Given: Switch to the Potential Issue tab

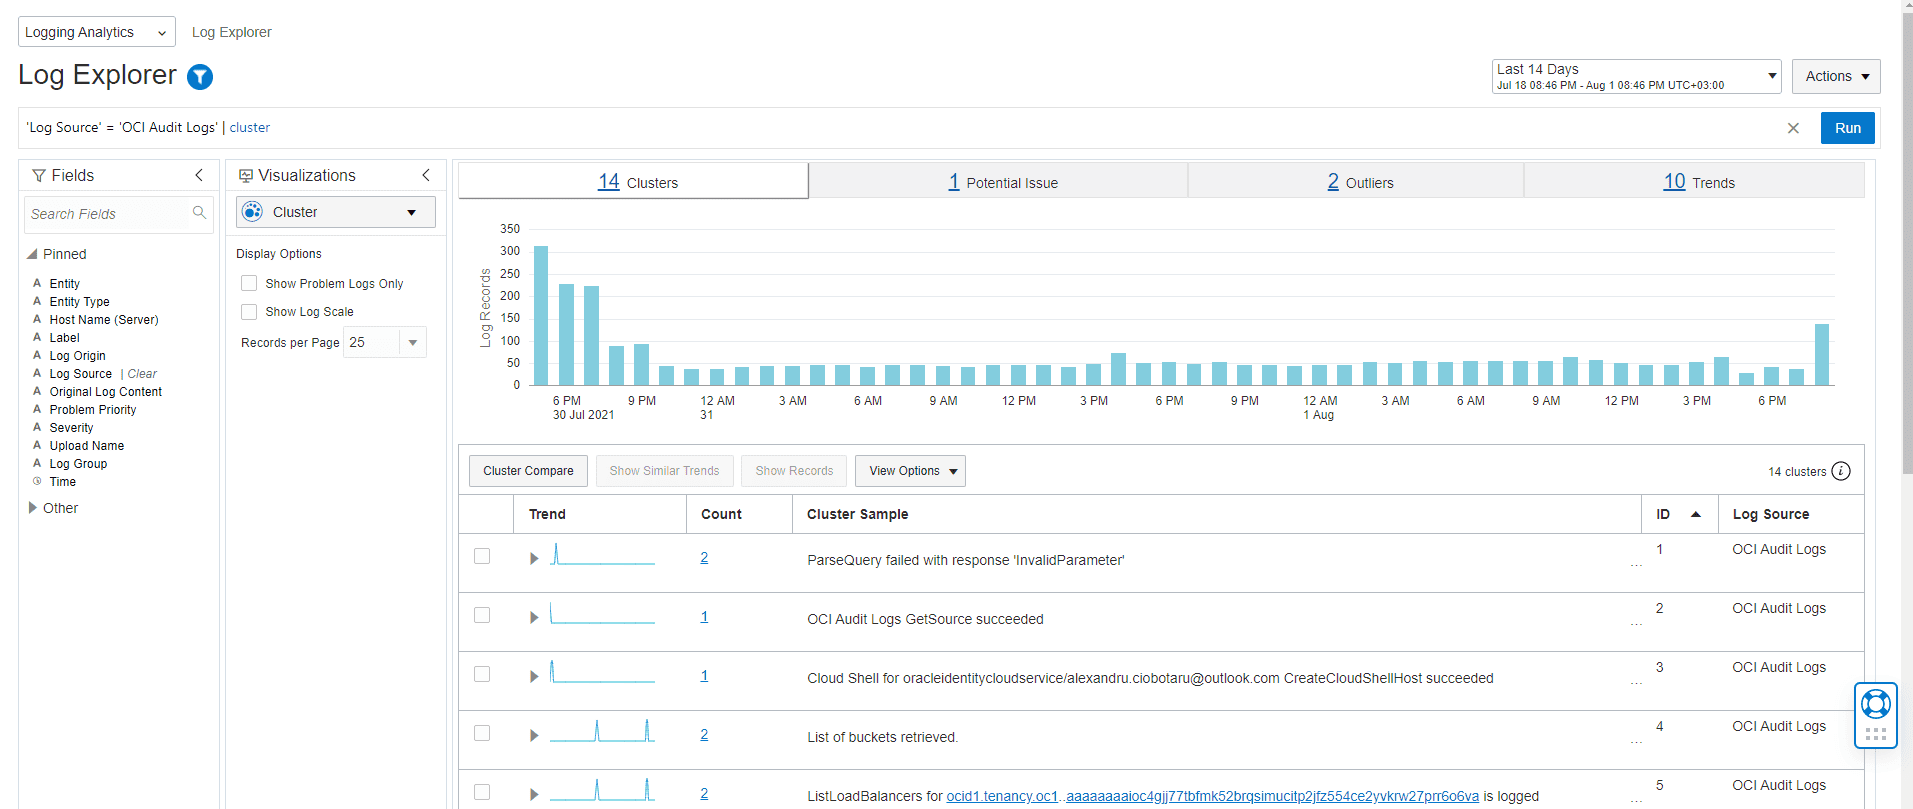Looking at the screenshot, I should pyautogui.click(x=1002, y=182).
